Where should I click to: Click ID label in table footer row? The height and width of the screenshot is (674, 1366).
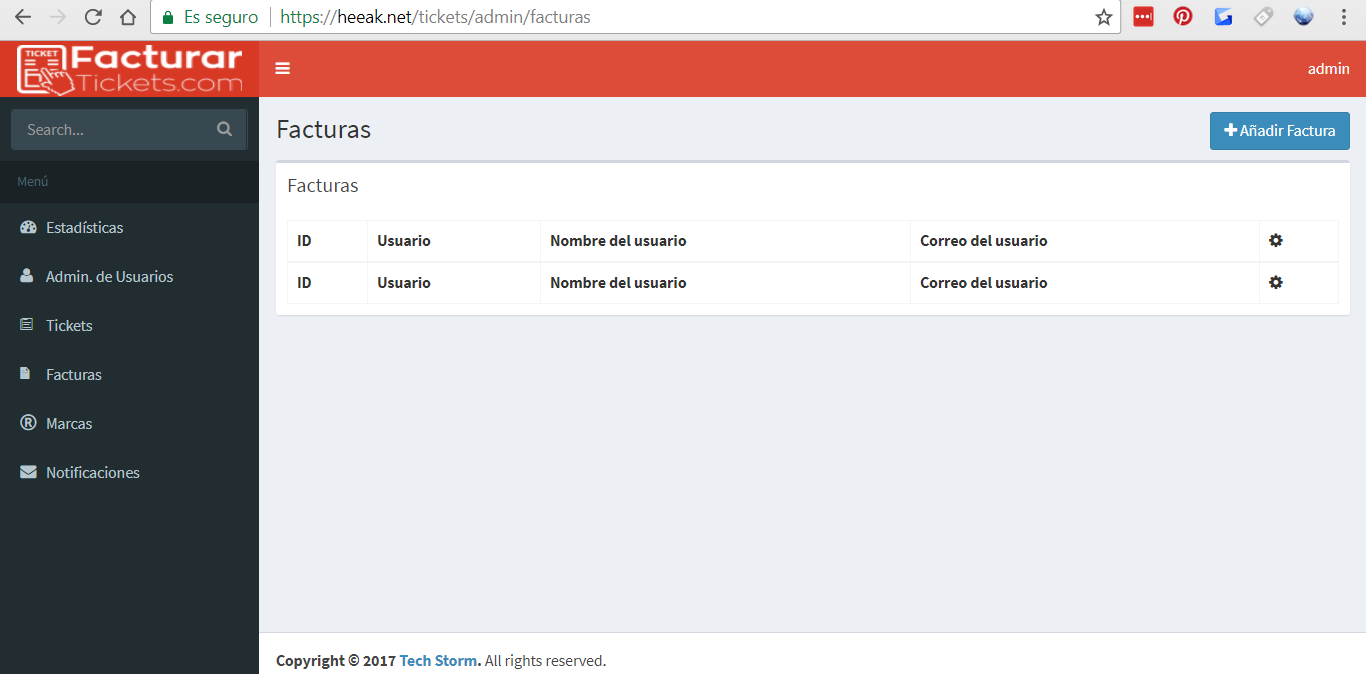[304, 282]
